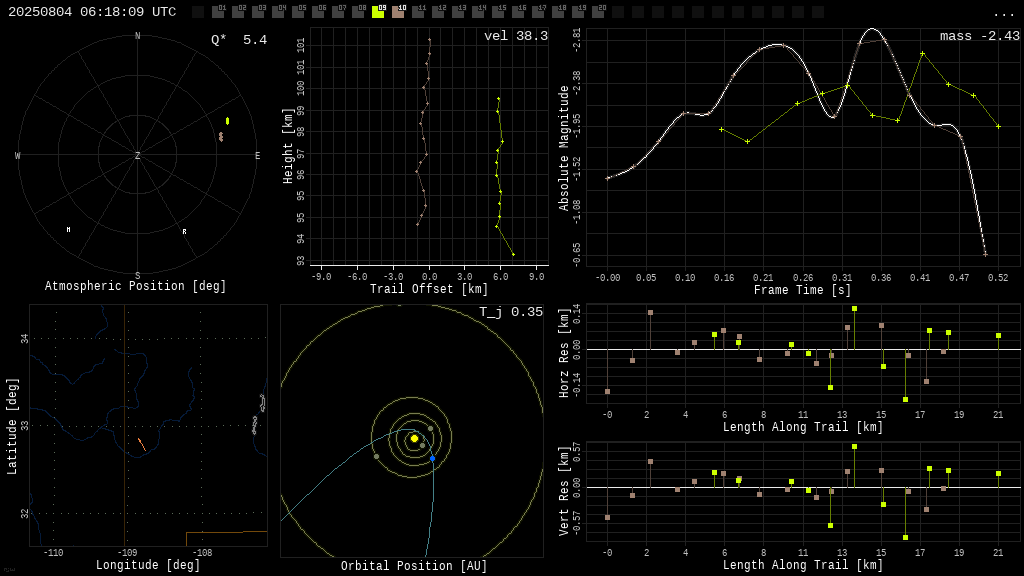Click the R marker in the sky plot
This screenshot has height=576, width=1024.
pyautogui.click(x=184, y=232)
